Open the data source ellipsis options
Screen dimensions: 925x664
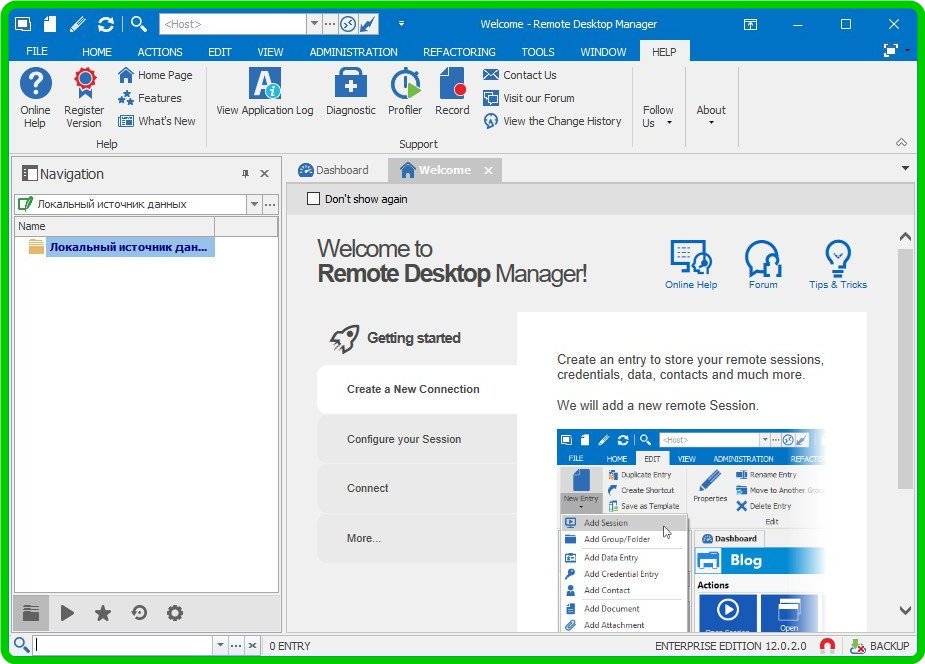[270, 204]
